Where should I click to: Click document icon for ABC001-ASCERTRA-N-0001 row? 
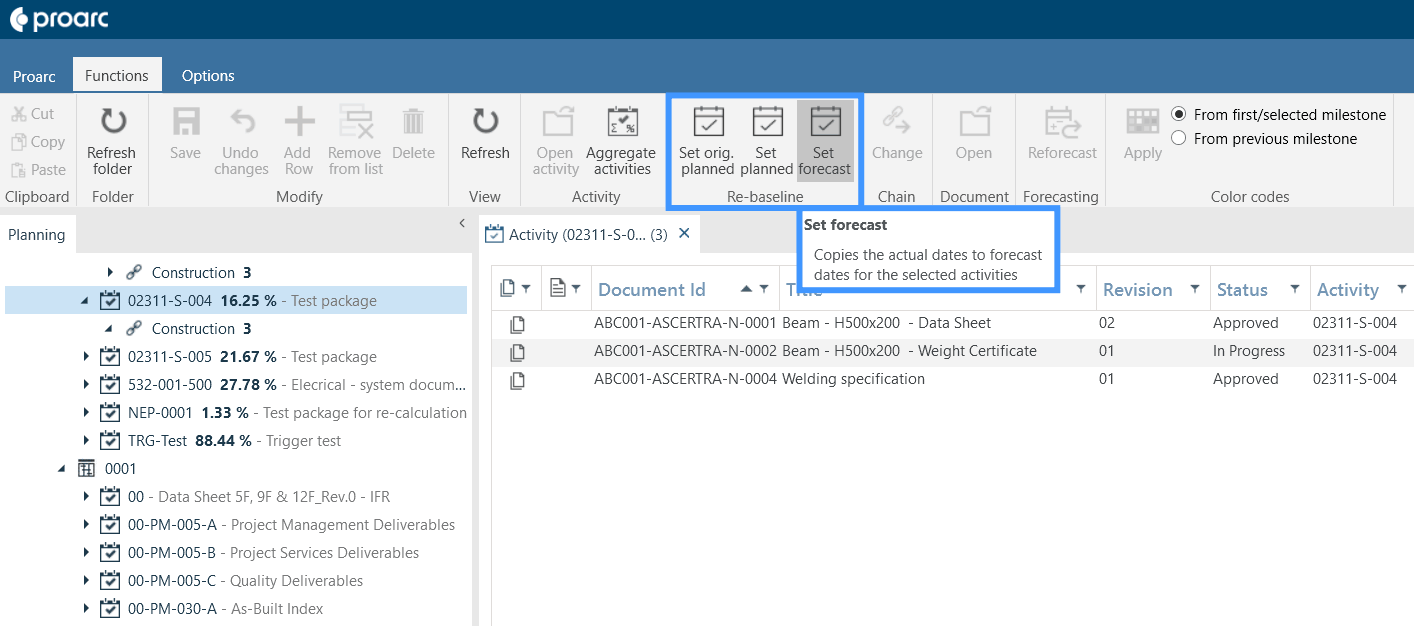pyautogui.click(x=517, y=324)
